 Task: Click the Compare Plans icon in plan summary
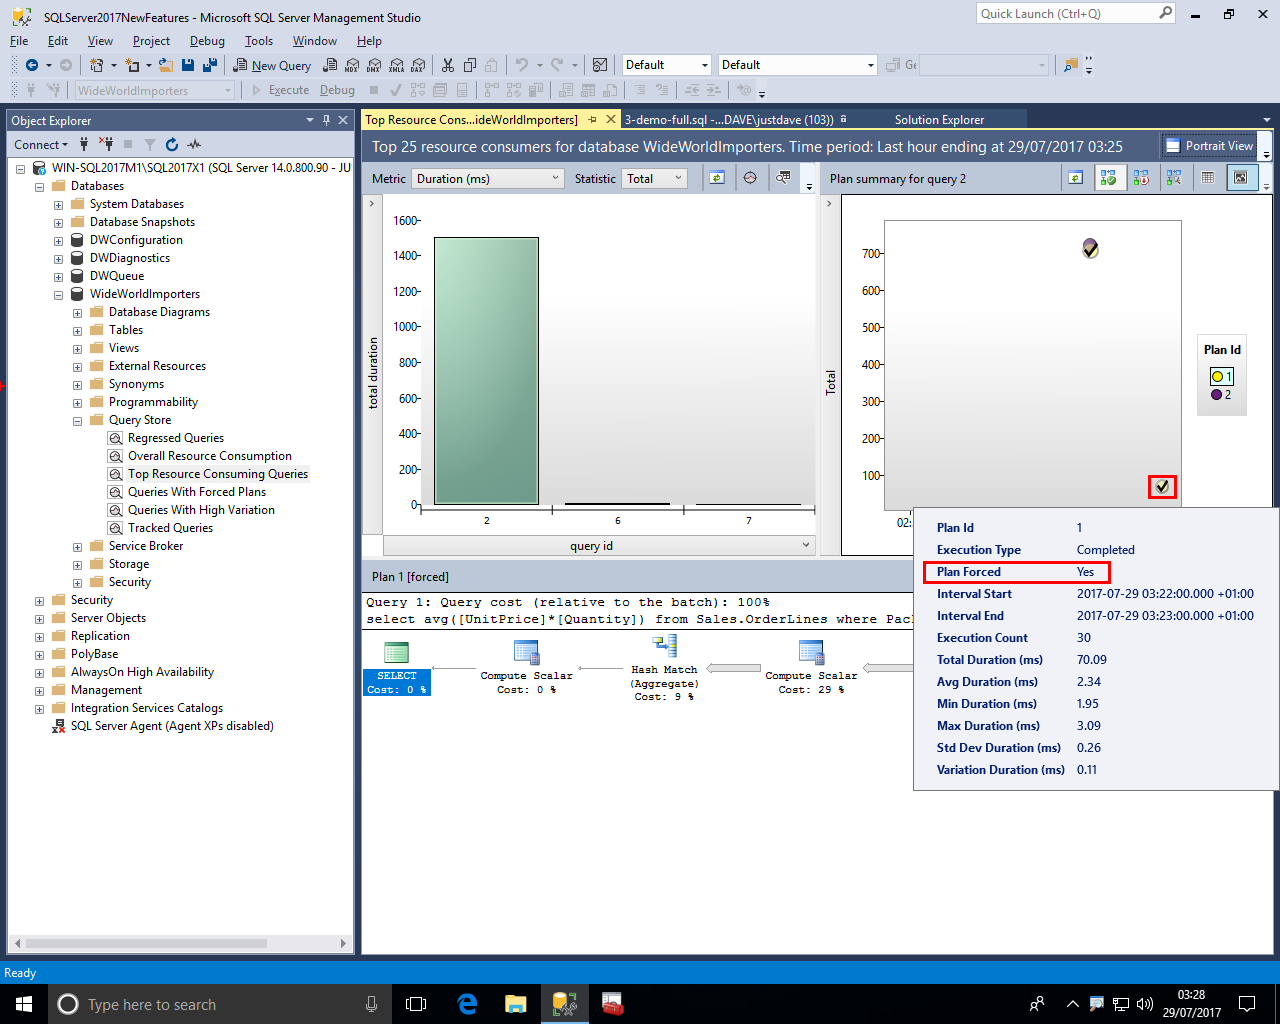1174,178
